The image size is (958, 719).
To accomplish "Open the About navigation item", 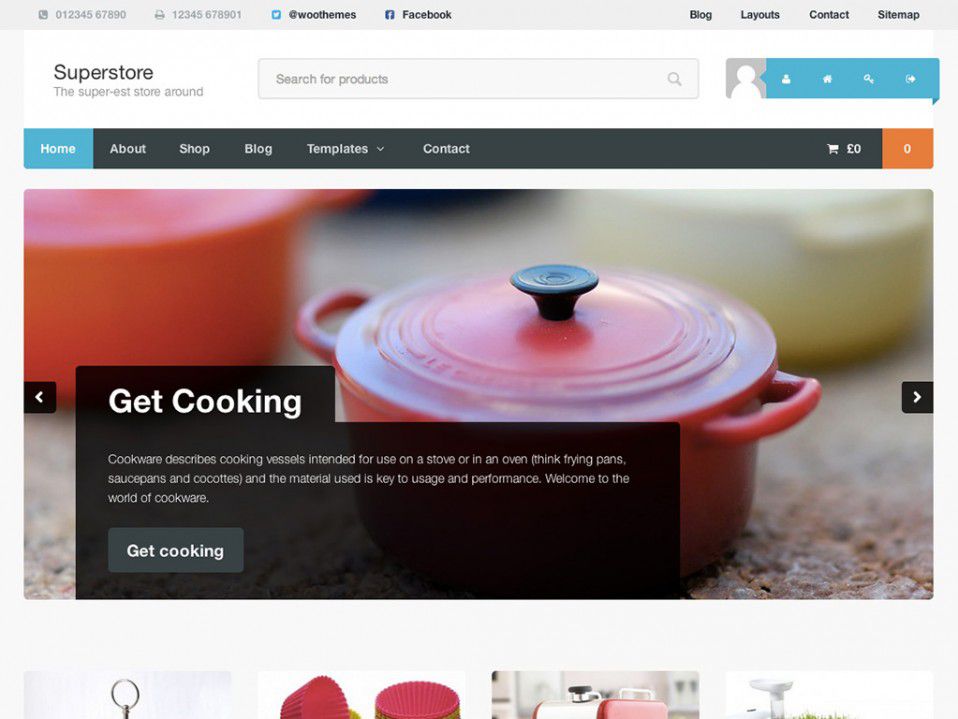I will (128, 148).
